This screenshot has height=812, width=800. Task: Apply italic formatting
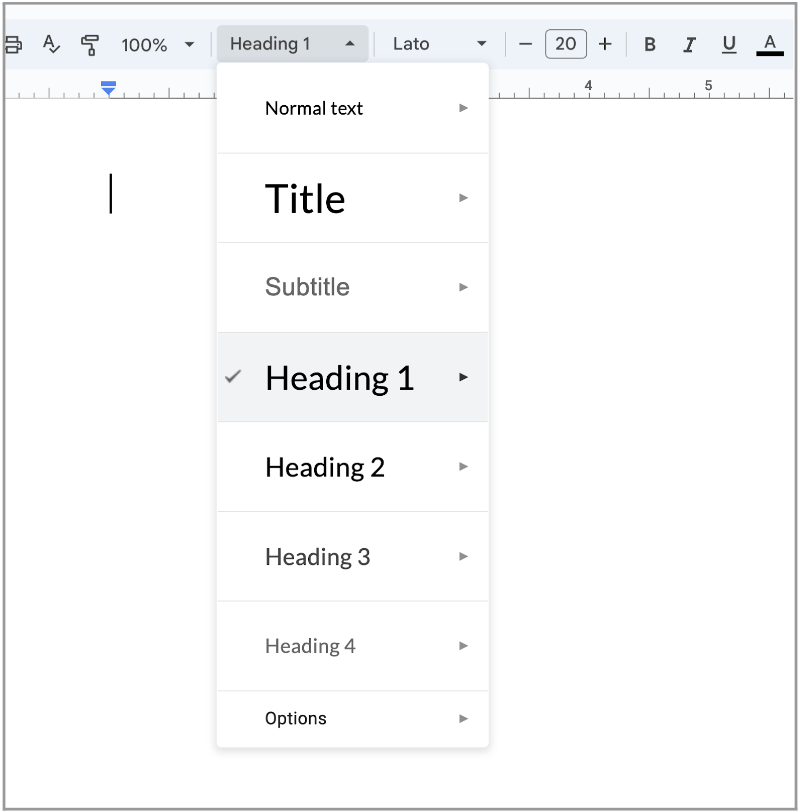689,44
